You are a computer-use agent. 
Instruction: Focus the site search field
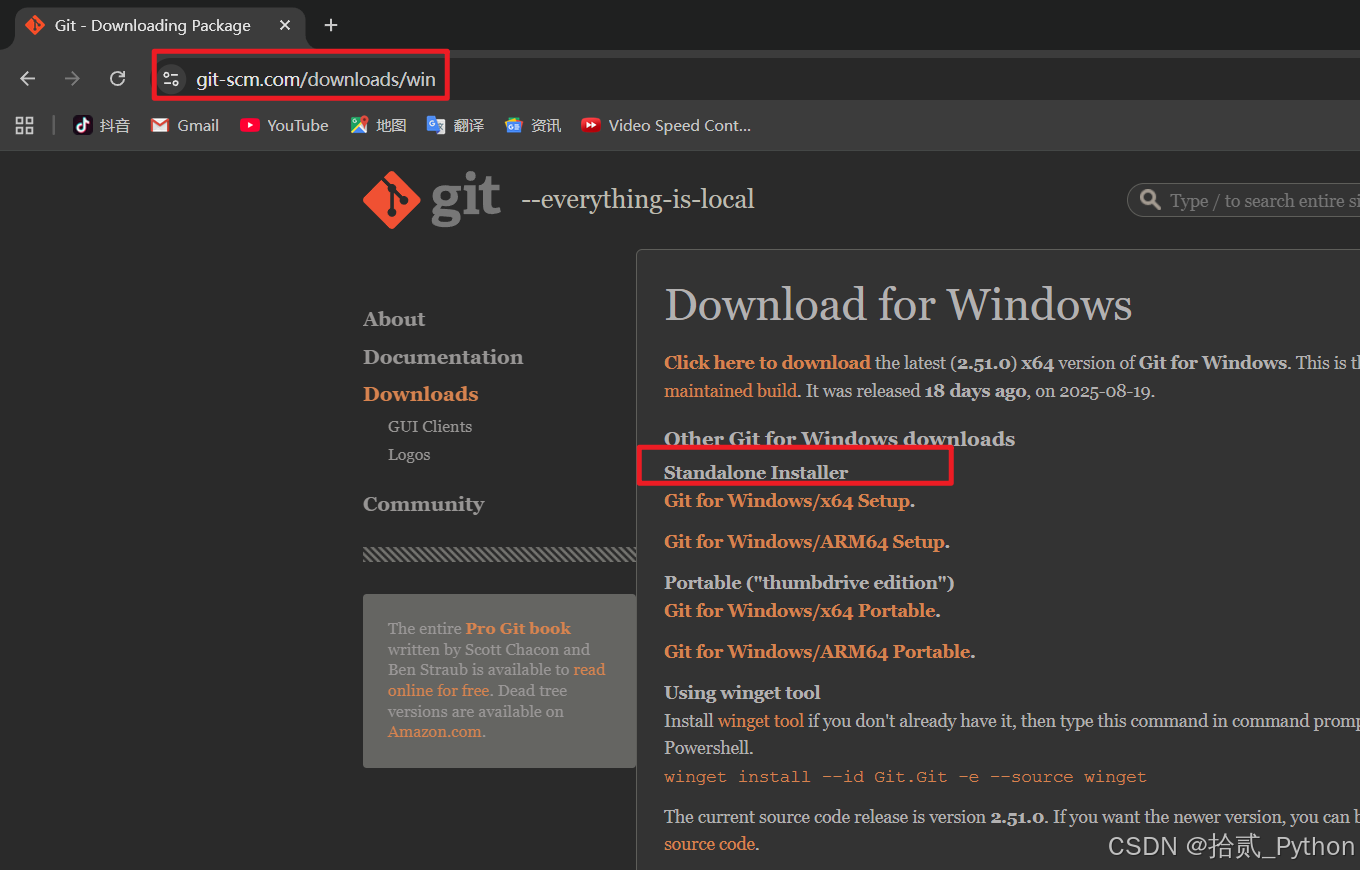click(x=1244, y=200)
